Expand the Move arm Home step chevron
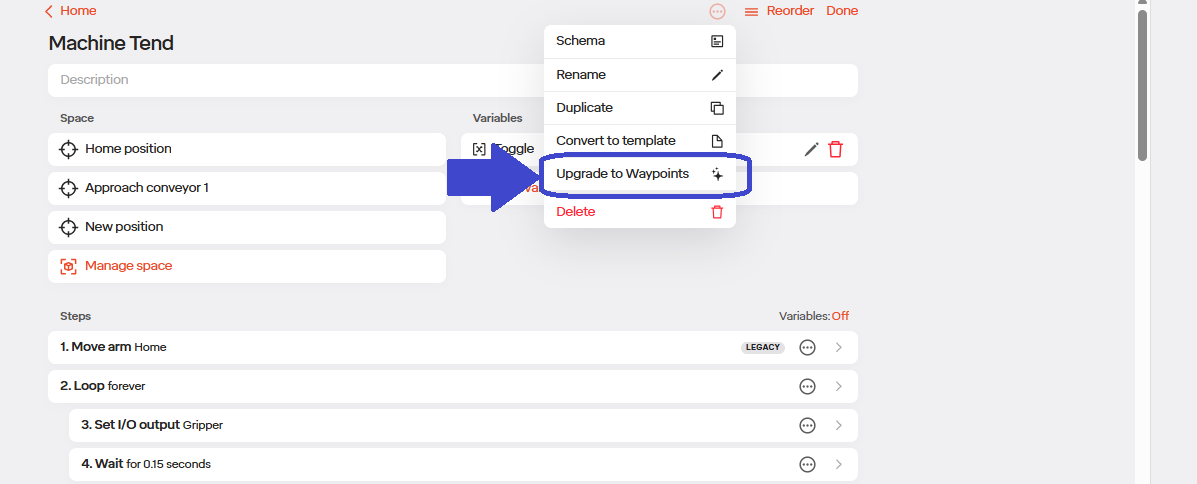The width and height of the screenshot is (1197, 484). coord(838,347)
